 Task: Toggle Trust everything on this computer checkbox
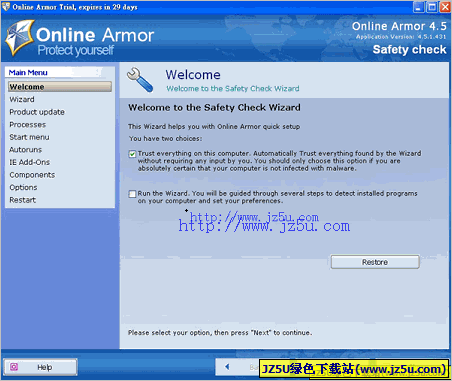(x=132, y=154)
